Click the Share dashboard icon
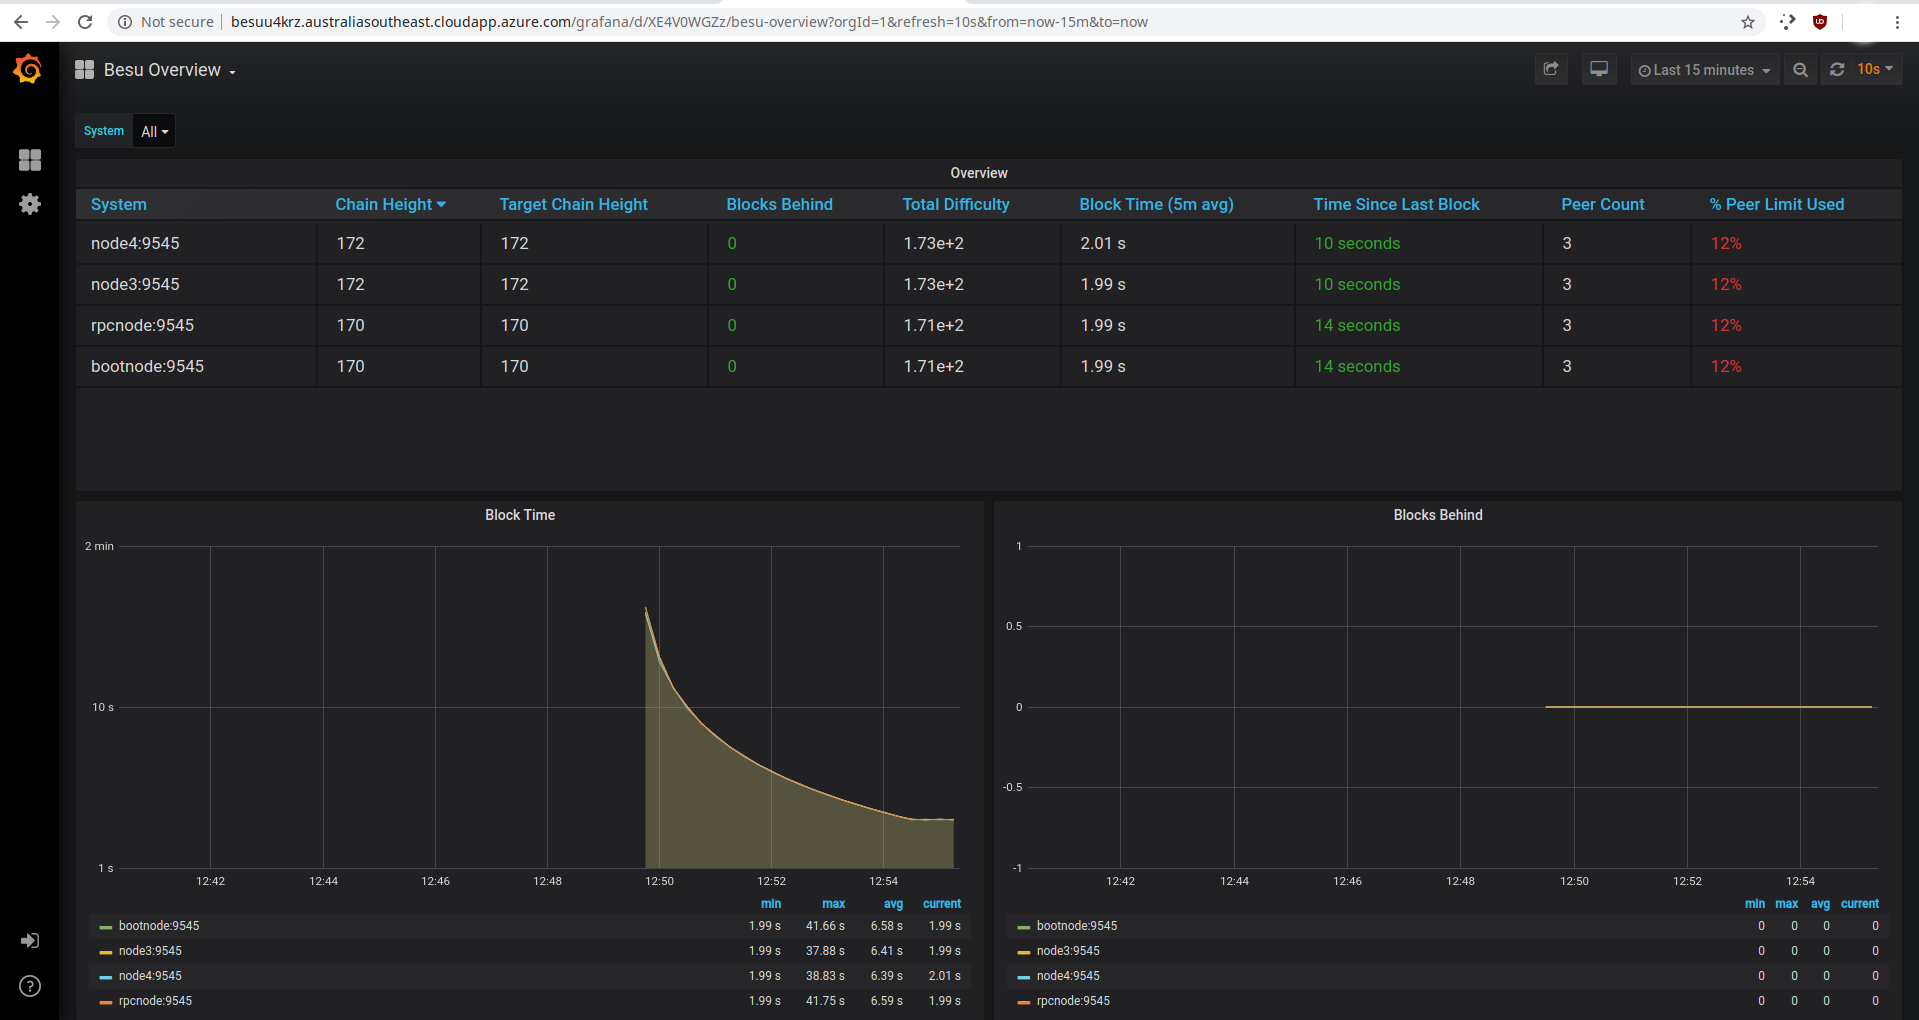1919x1020 pixels. [x=1551, y=69]
